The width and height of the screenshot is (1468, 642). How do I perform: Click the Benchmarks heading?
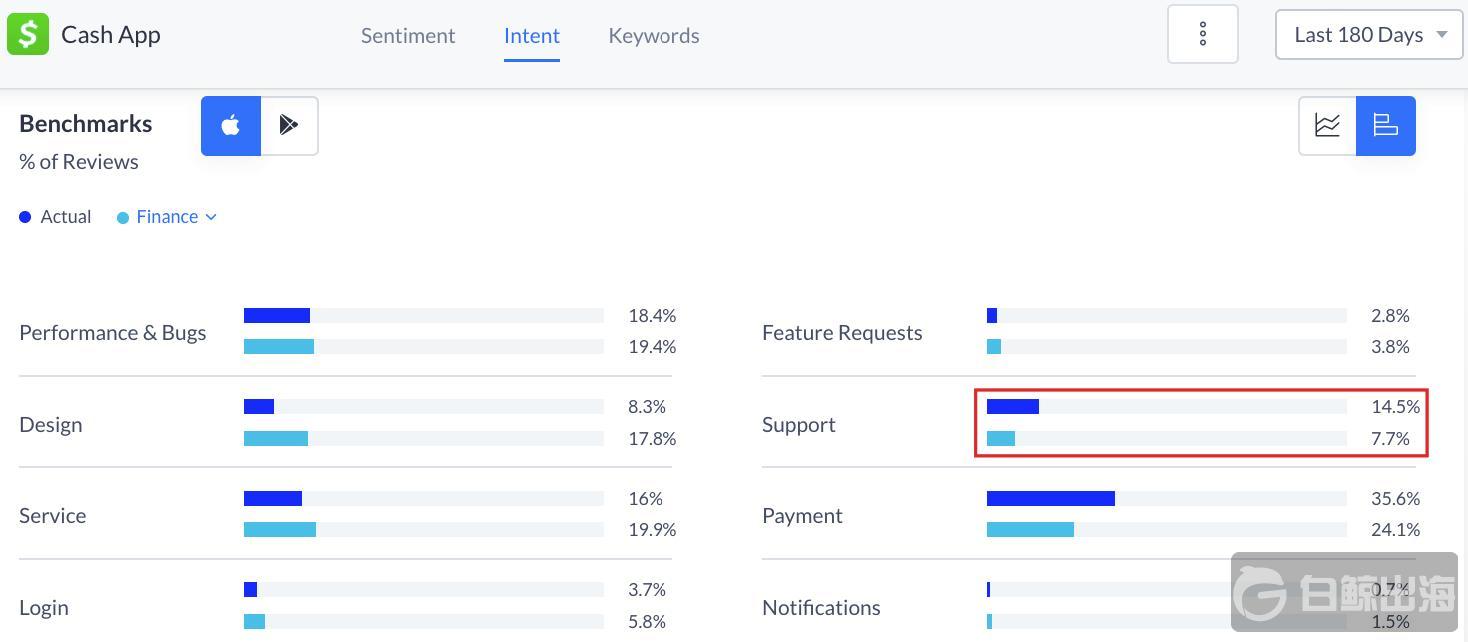[x=86, y=124]
